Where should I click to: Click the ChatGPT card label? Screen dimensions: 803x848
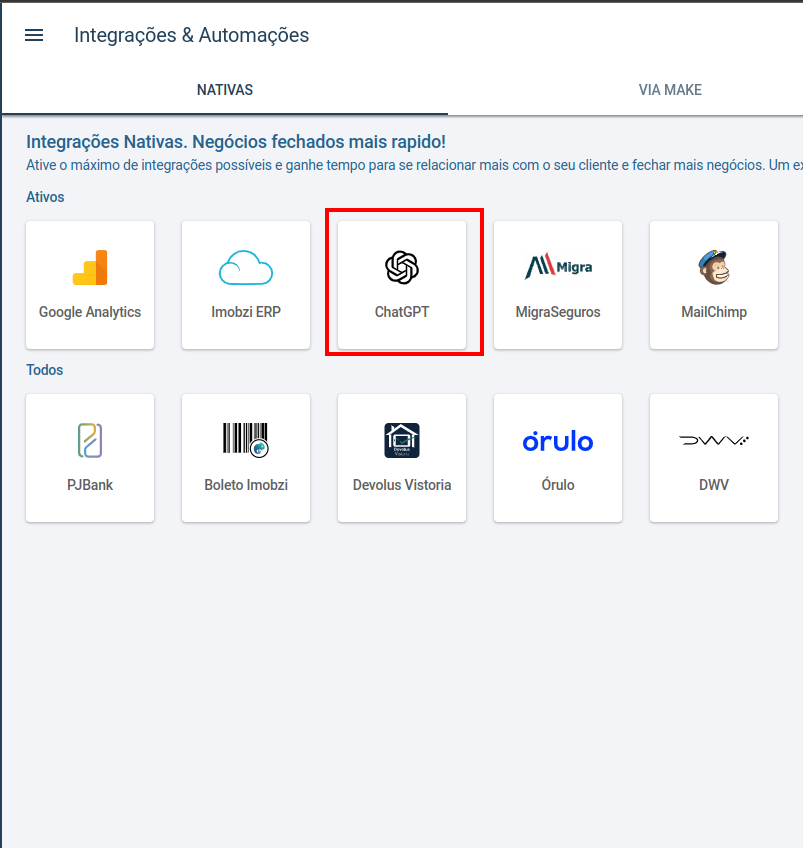(x=402, y=312)
